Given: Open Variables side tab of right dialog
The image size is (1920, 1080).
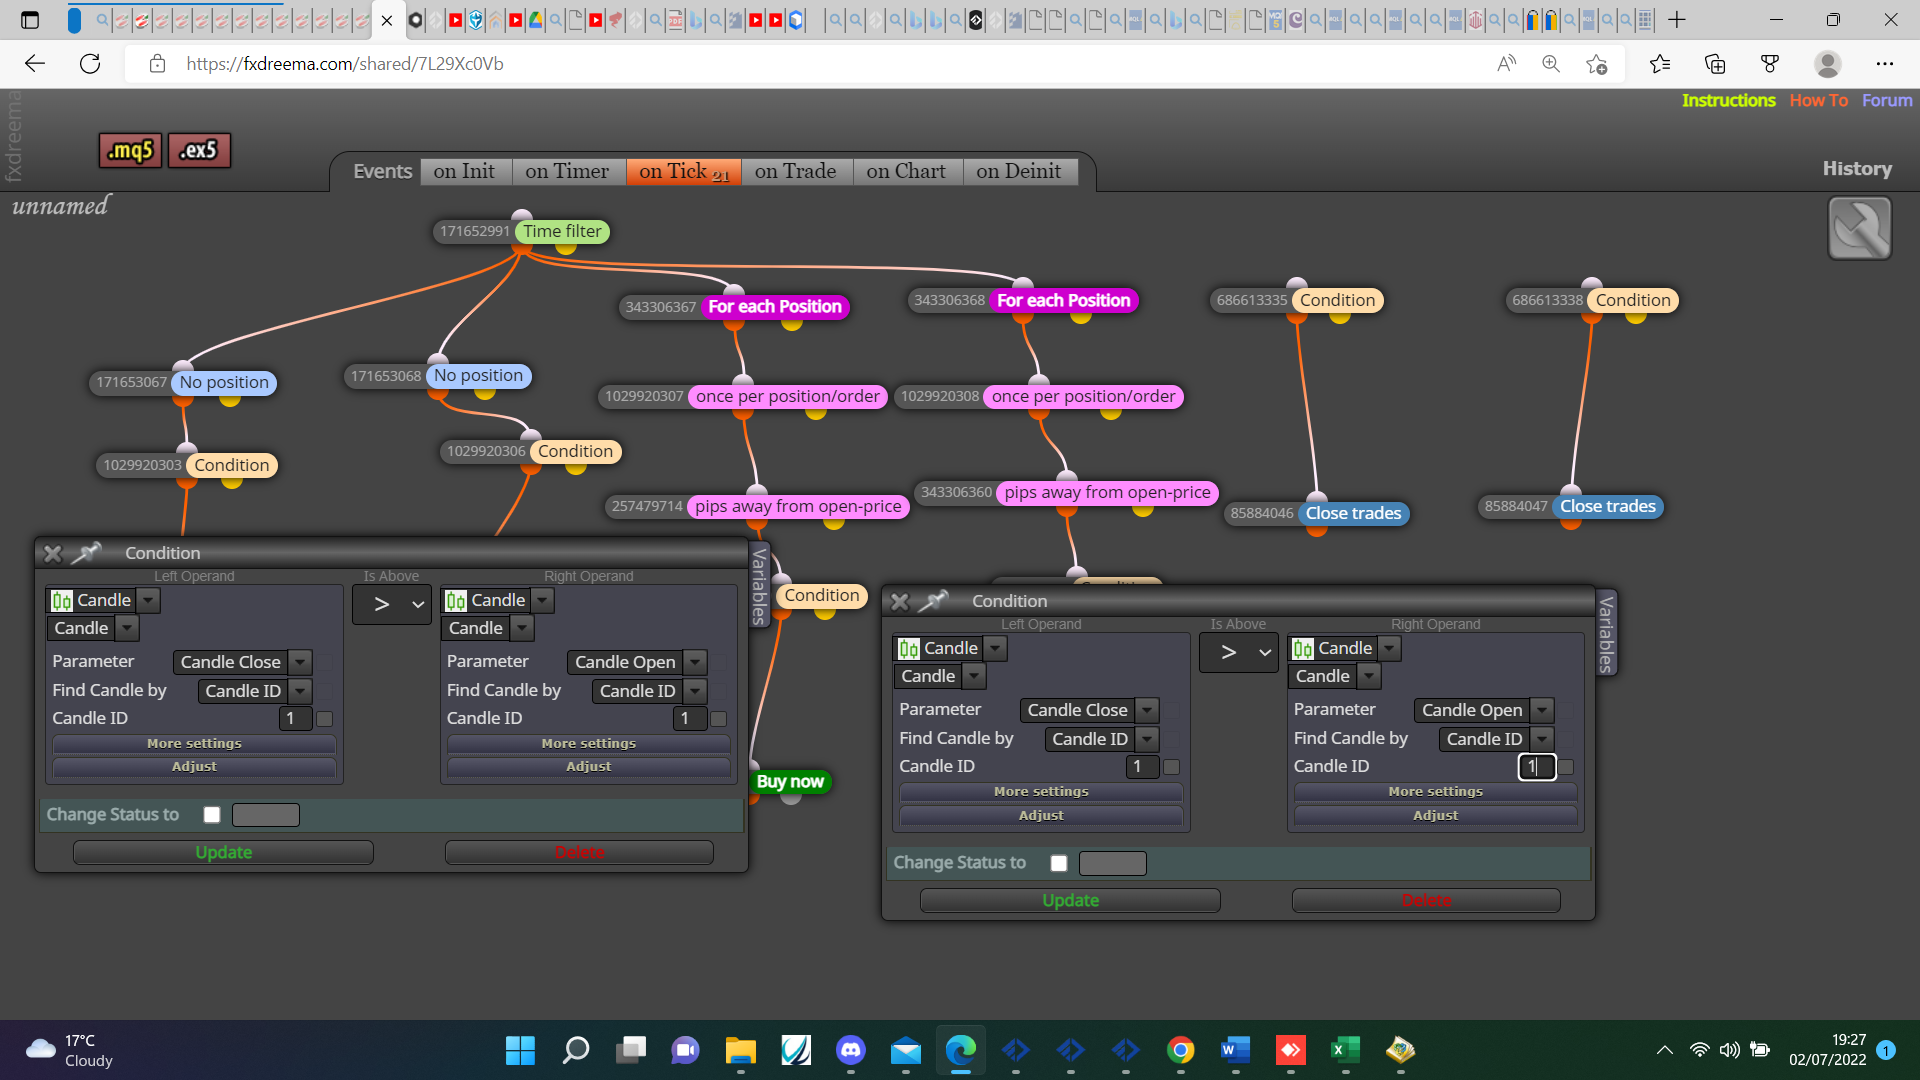Looking at the screenshot, I should [x=1607, y=634].
